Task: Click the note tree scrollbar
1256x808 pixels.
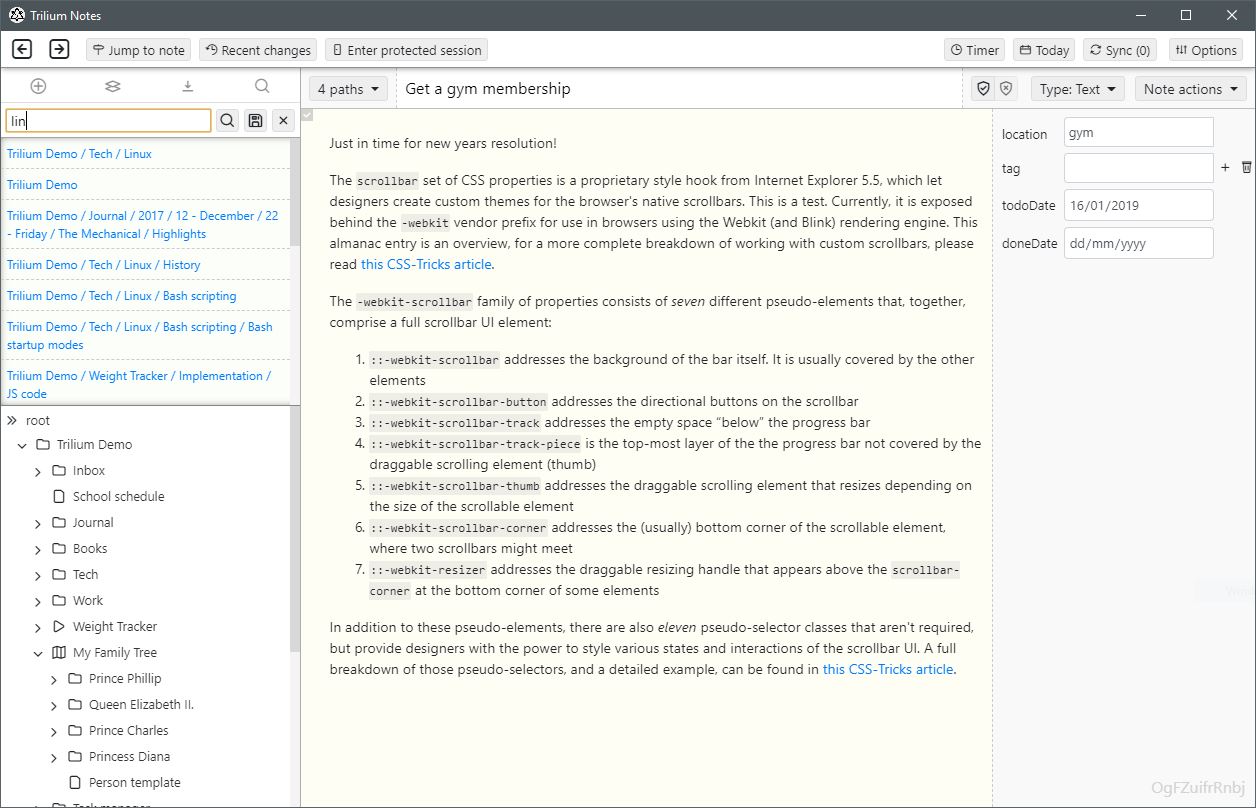Action: 295,530
